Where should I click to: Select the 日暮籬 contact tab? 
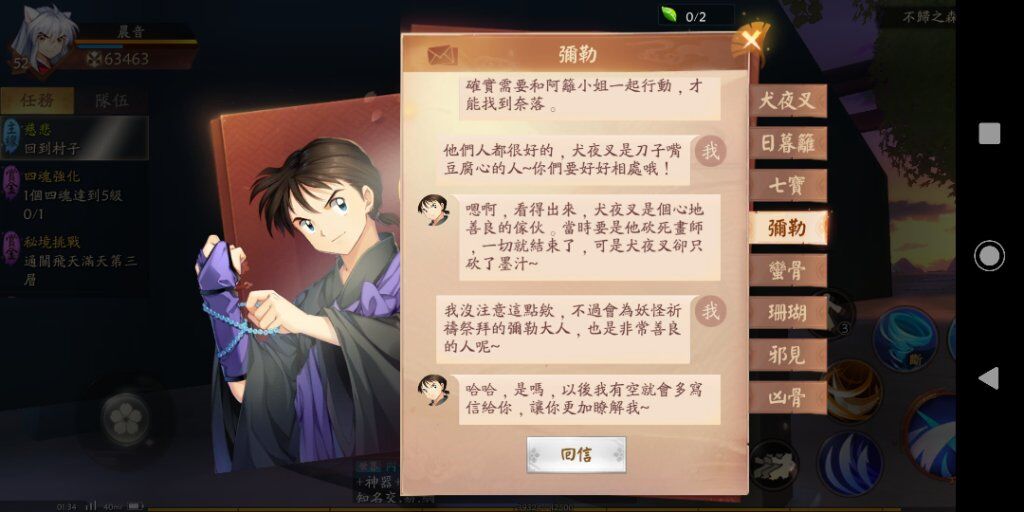tap(788, 144)
